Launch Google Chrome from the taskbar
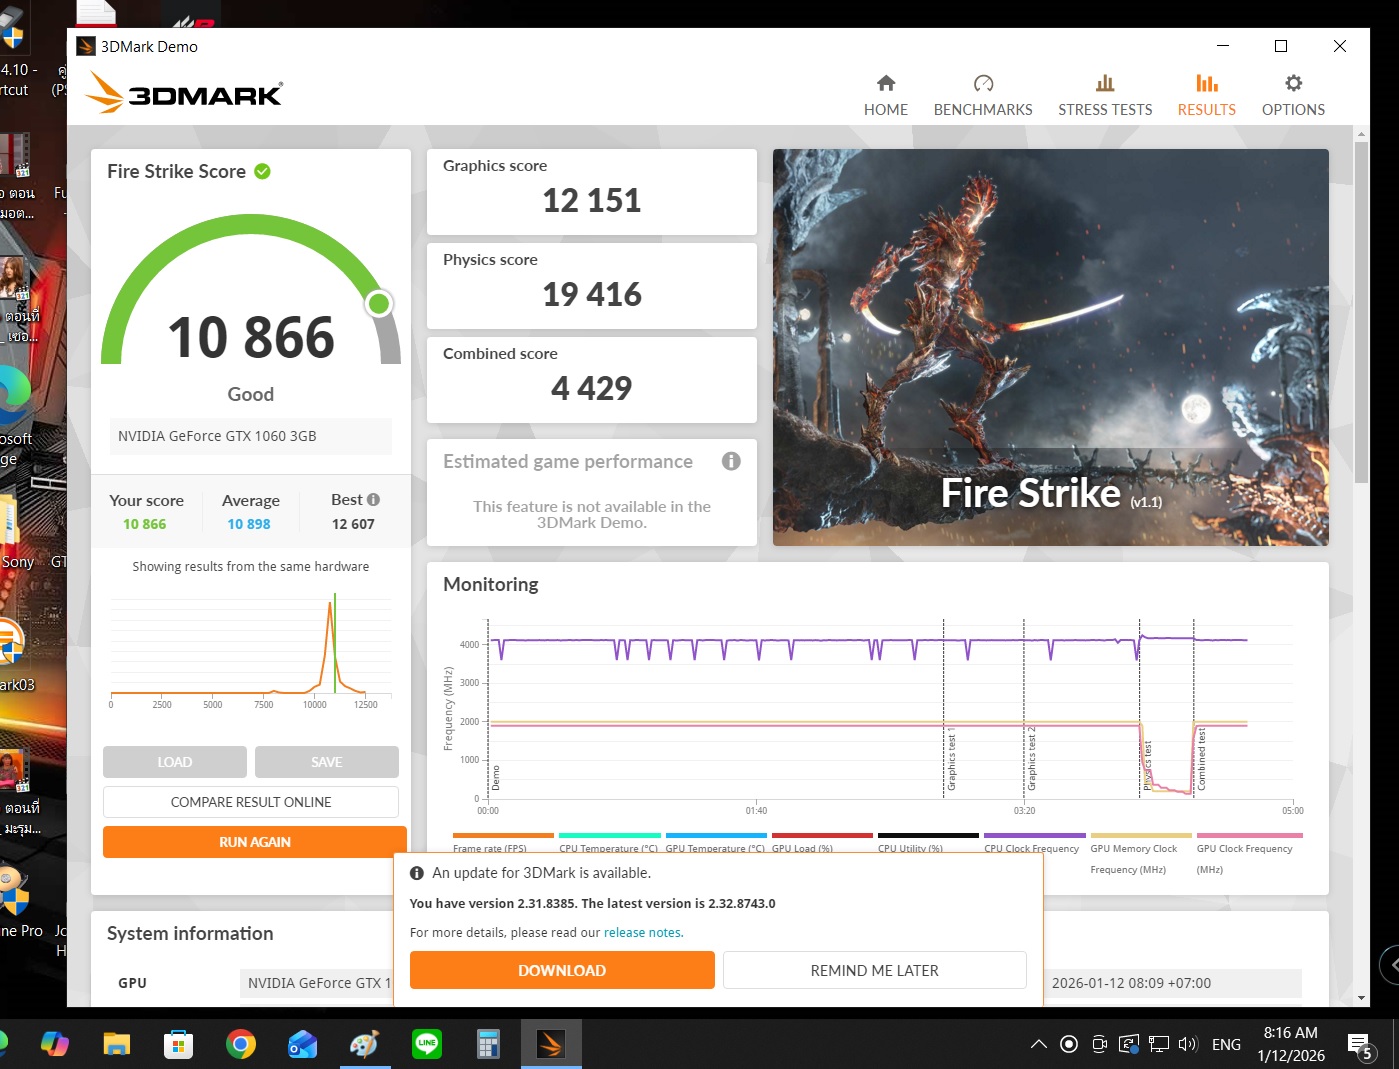 point(240,1044)
